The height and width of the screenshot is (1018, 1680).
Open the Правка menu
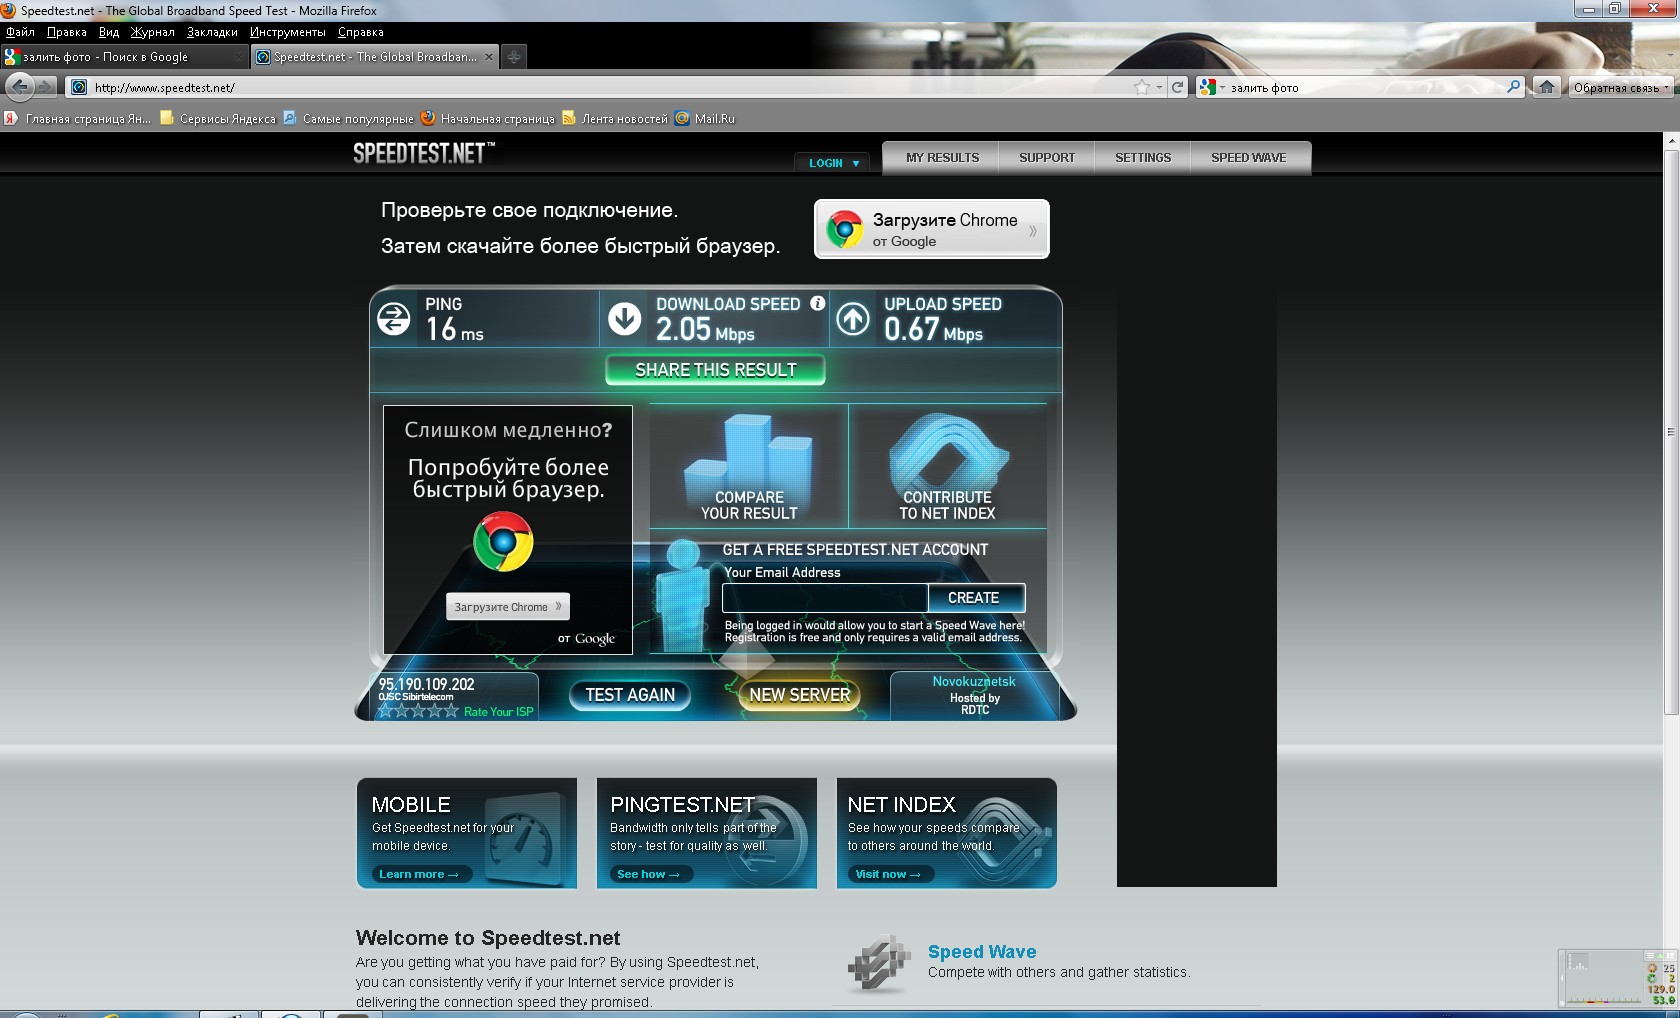pos(67,32)
